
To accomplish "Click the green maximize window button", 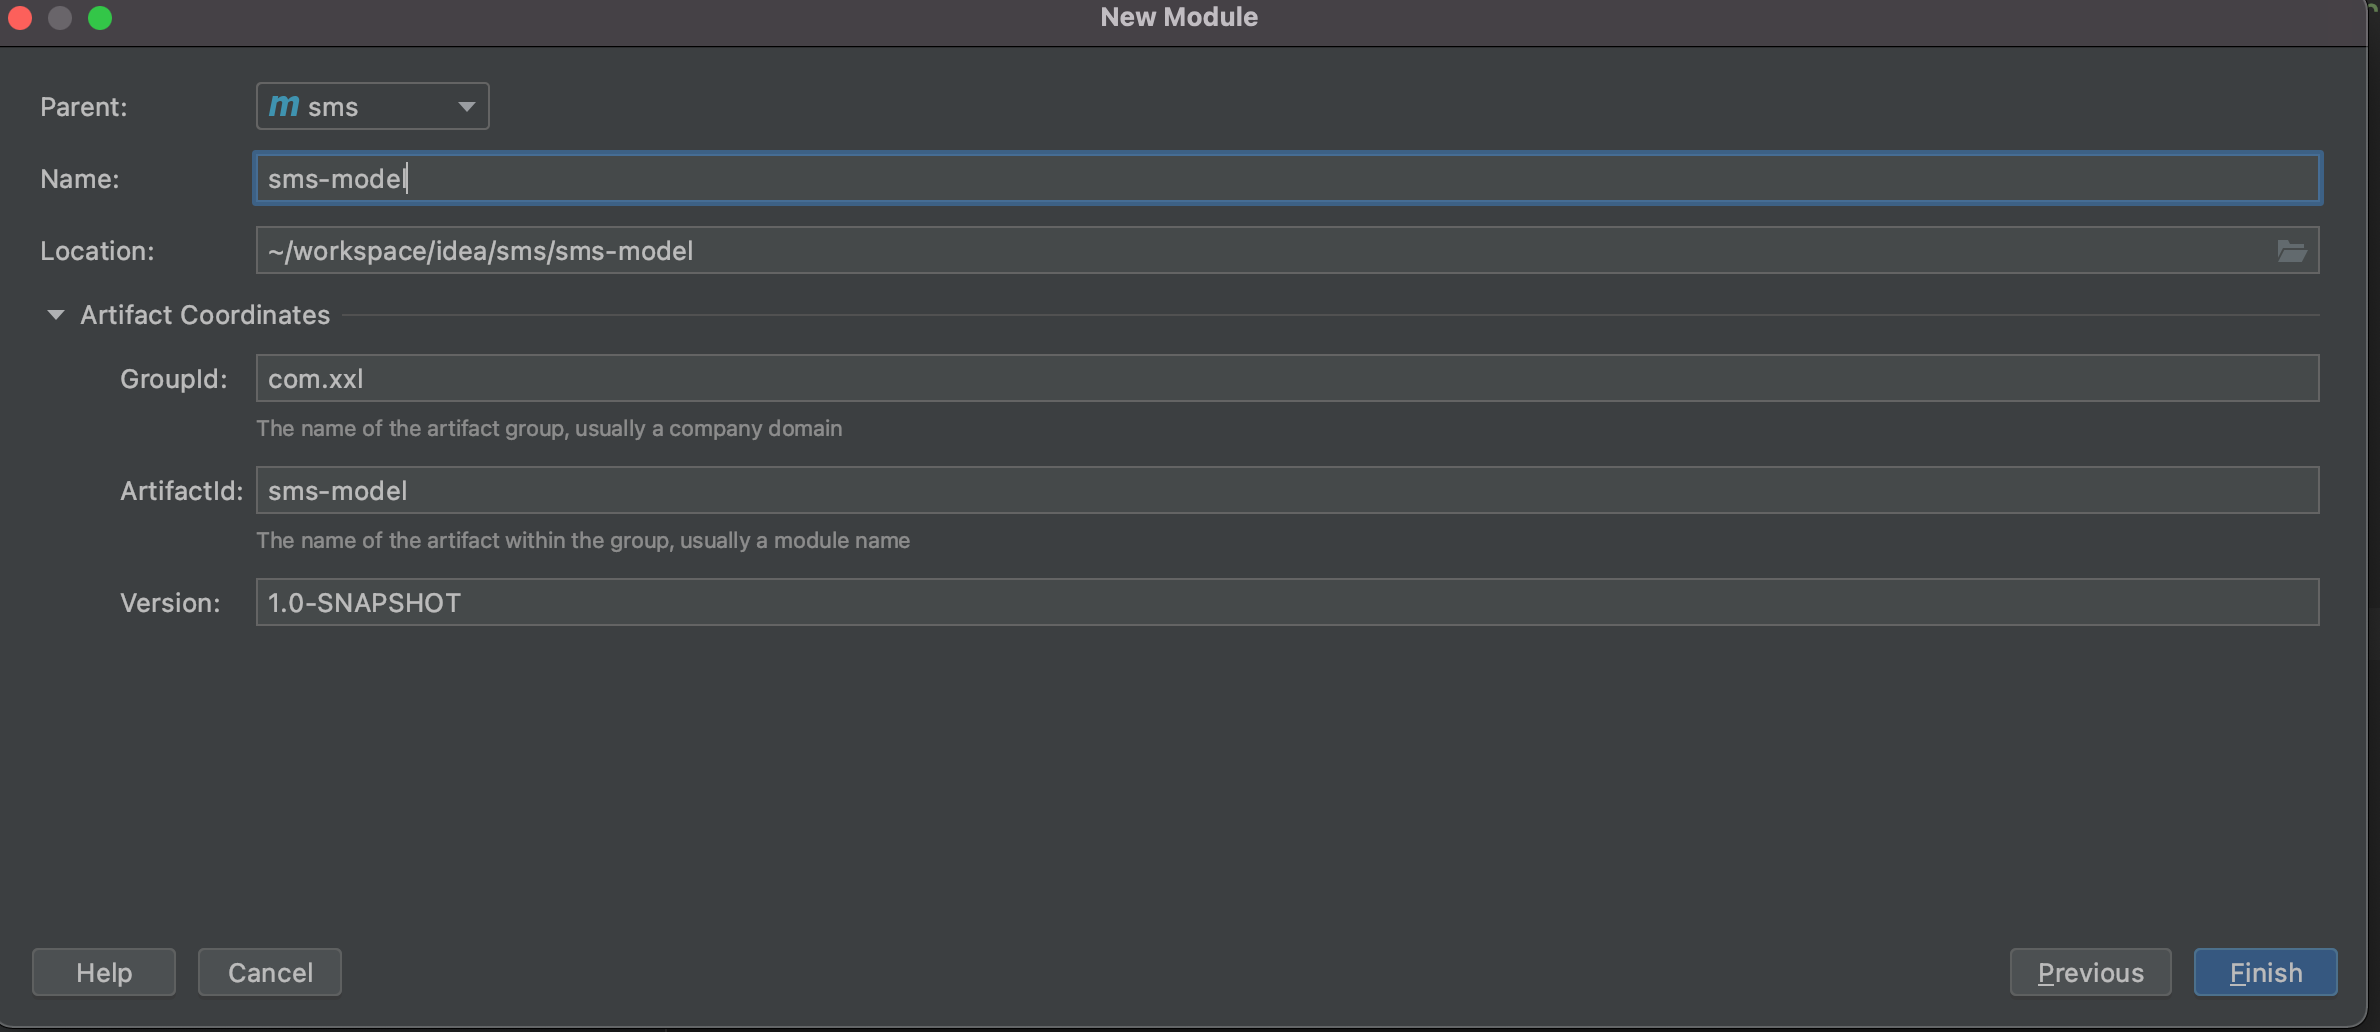I will click(100, 18).
